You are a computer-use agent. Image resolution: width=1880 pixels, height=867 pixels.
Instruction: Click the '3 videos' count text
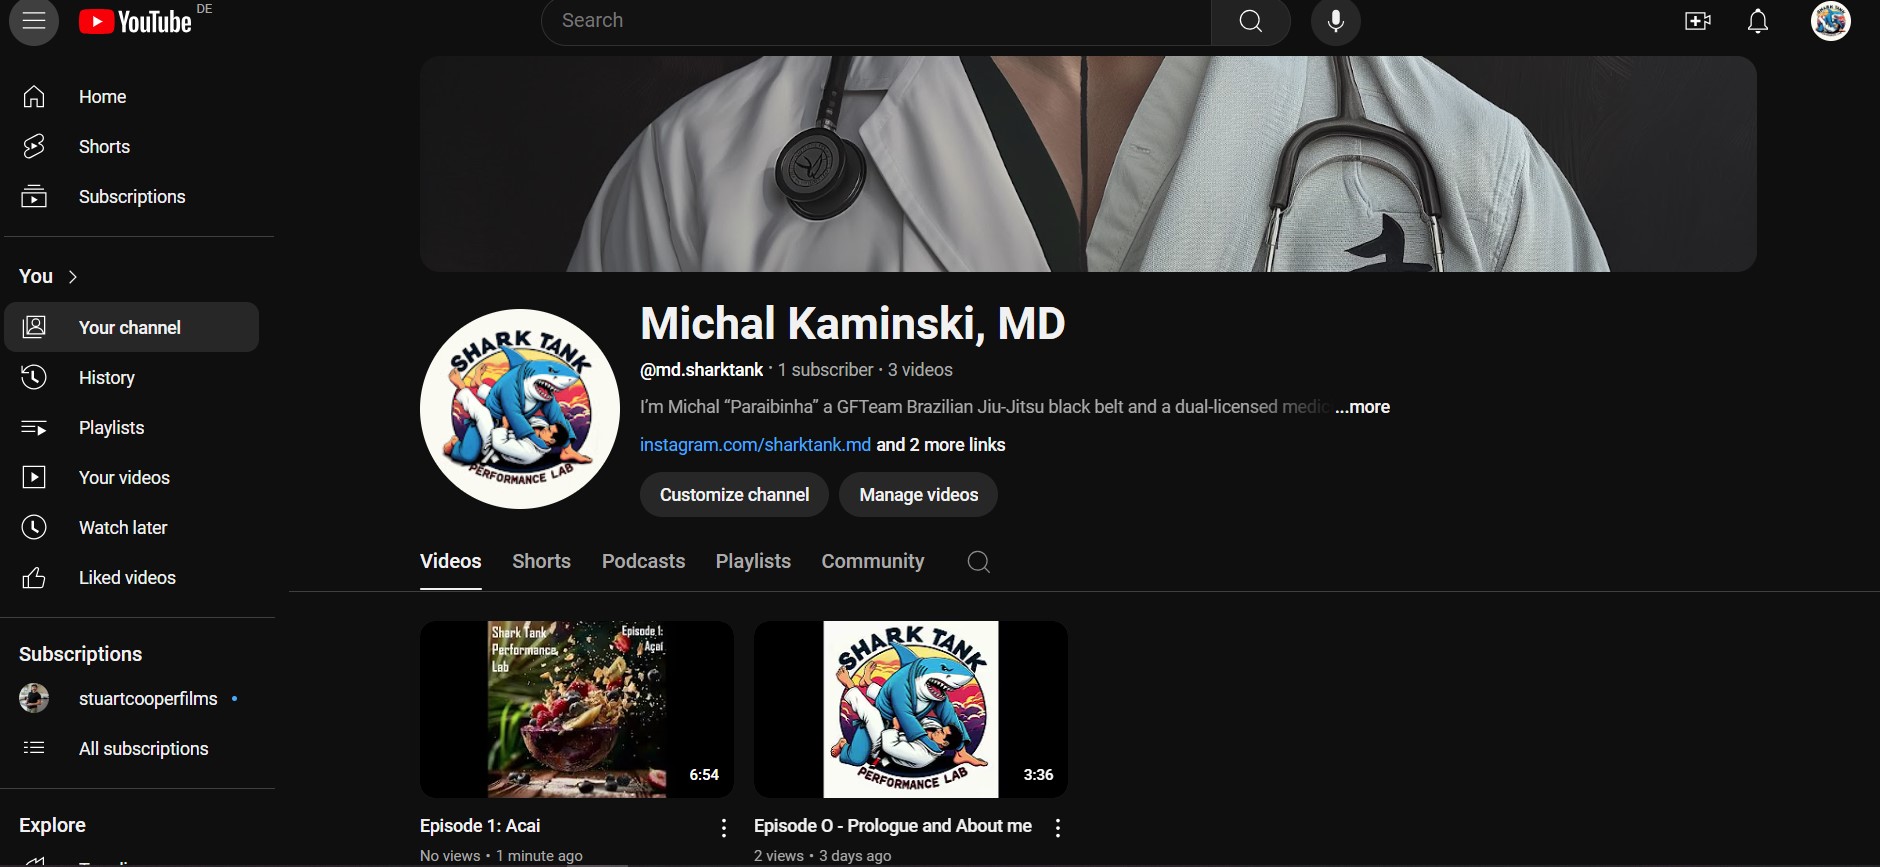point(920,370)
